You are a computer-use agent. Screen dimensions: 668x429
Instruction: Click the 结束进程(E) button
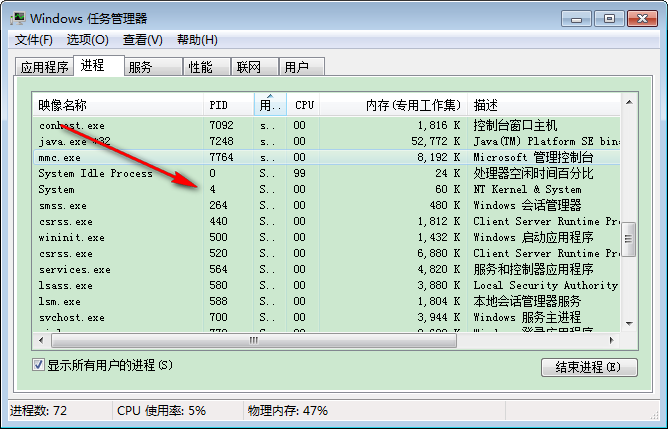(x=589, y=367)
